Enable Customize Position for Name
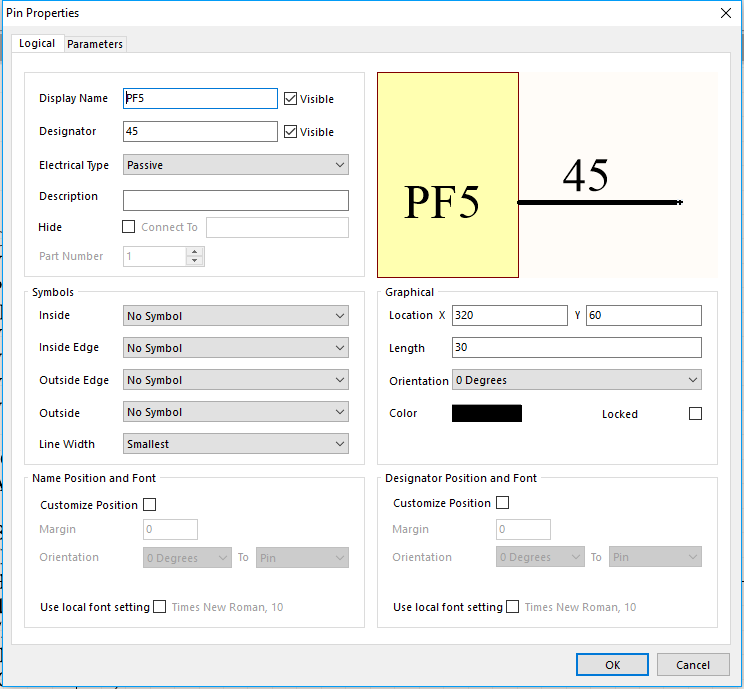744x689 pixels. [150, 505]
